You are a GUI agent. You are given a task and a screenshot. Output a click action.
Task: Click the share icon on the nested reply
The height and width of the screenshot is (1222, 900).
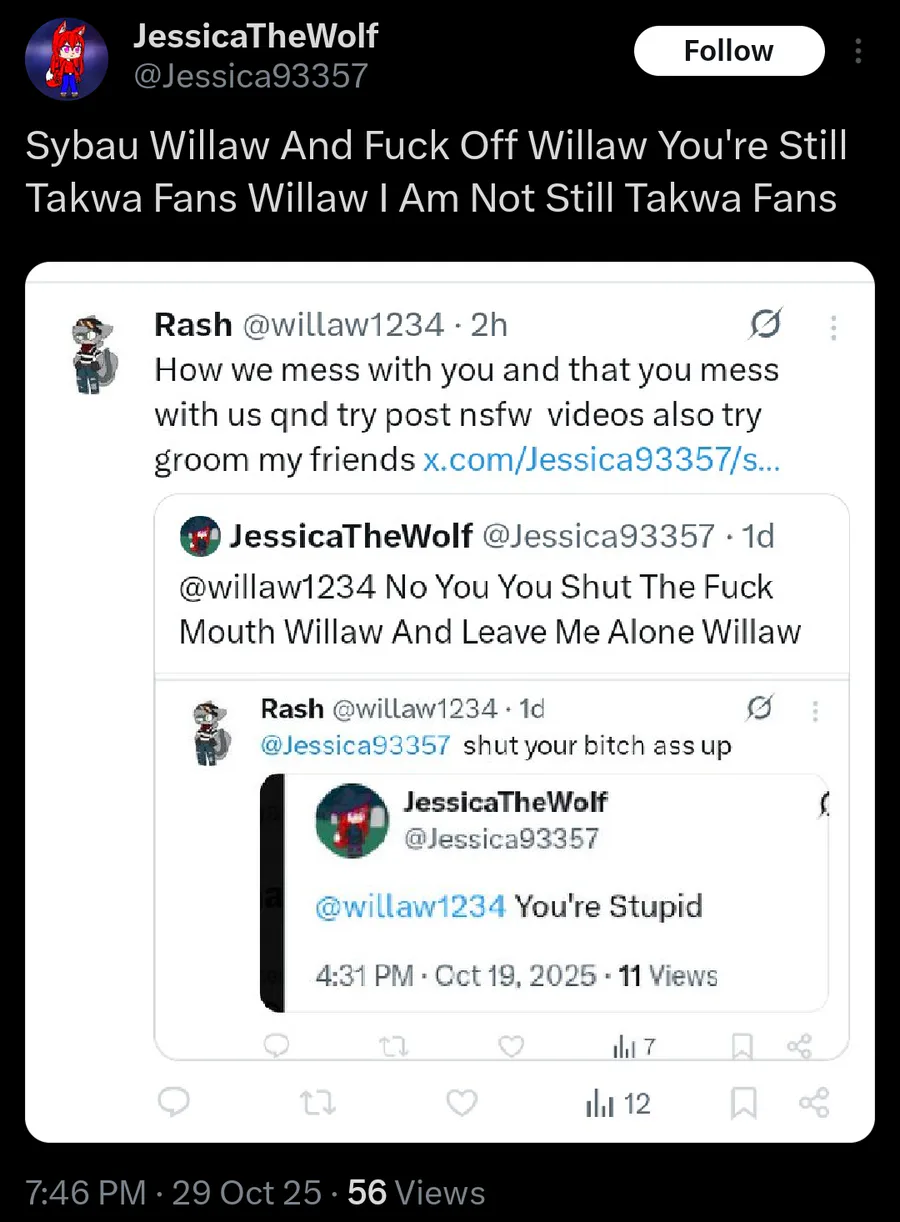point(798,1047)
